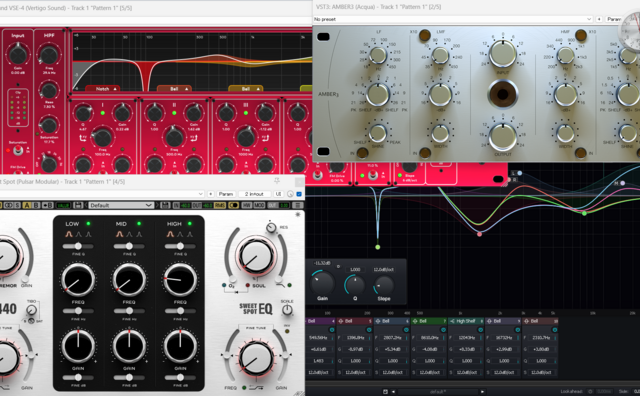Click the MID band FINE Hz slider

pos(129,311)
